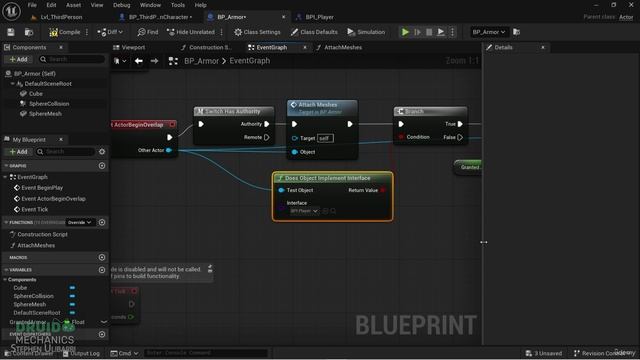
Task: Open the Cmd console type dropdown
Action: pos(124,353)
